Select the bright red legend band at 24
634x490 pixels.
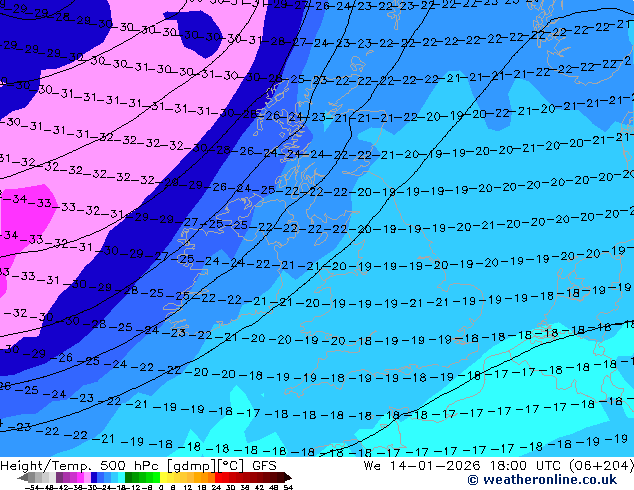tap(218, 477)
